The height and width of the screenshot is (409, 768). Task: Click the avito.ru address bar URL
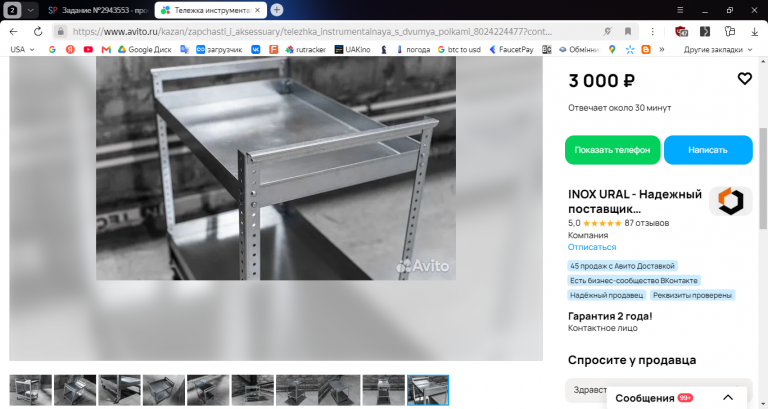click(x=312, y=31)
